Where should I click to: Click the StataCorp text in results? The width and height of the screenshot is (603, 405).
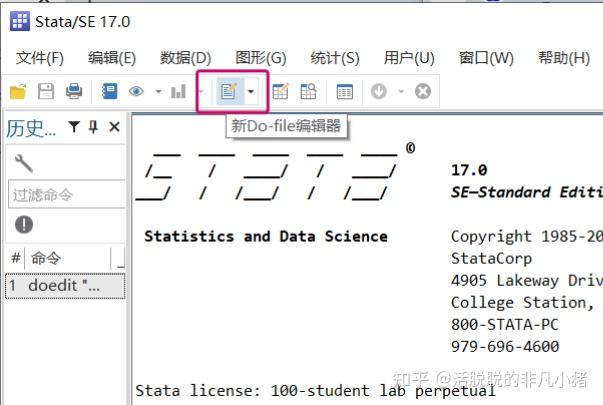pyautogui.click(x=491, y=258)
